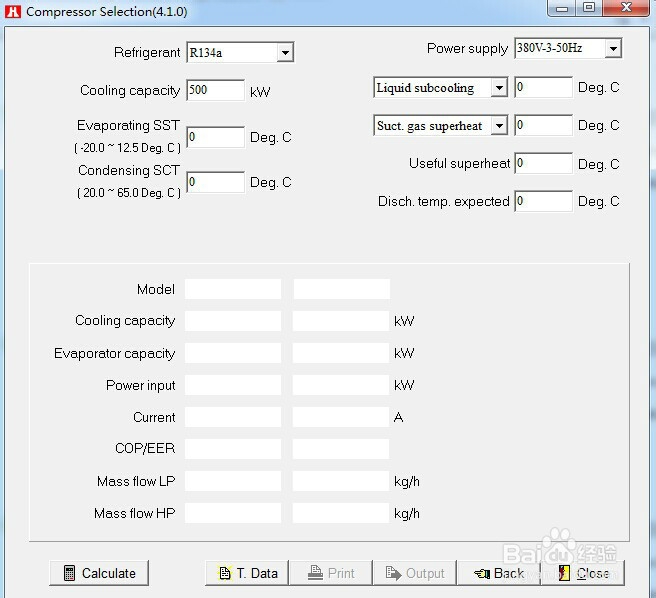Click the Useful superheat label
This screenshot has height=598, width=656.
tap(459, 163)
